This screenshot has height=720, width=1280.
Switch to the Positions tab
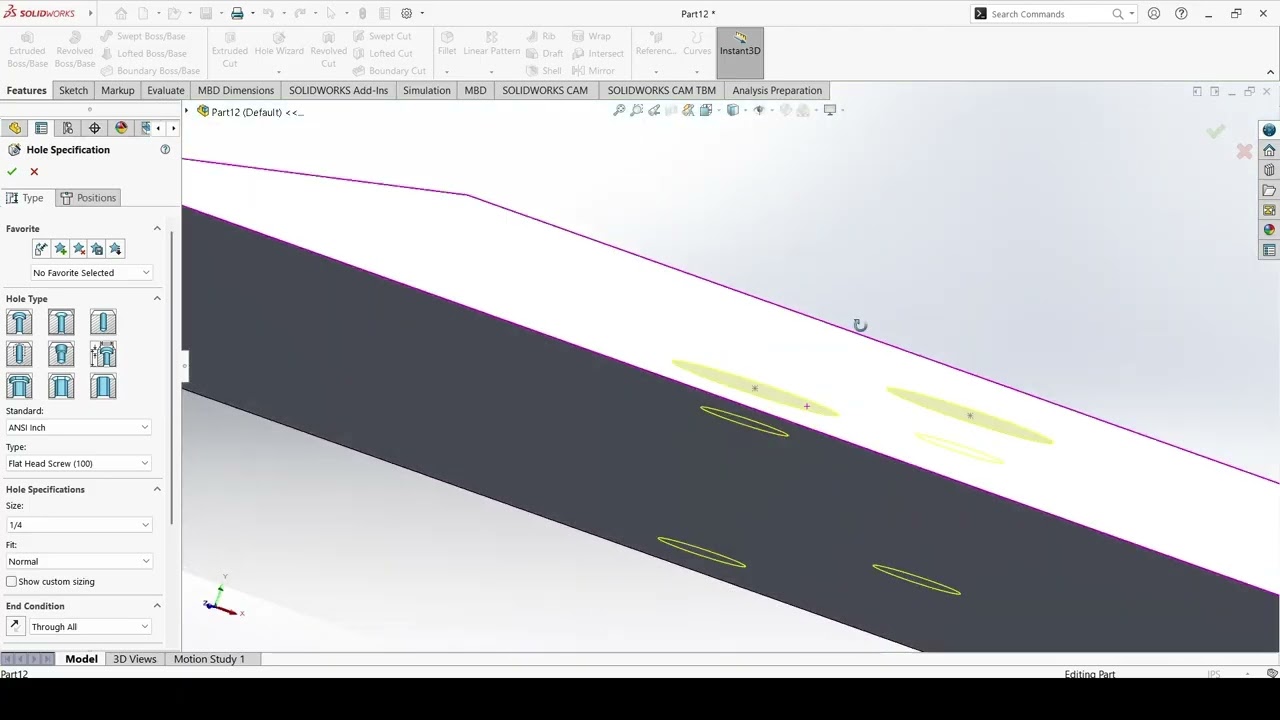pyautogui.click(x=88, y=198)
